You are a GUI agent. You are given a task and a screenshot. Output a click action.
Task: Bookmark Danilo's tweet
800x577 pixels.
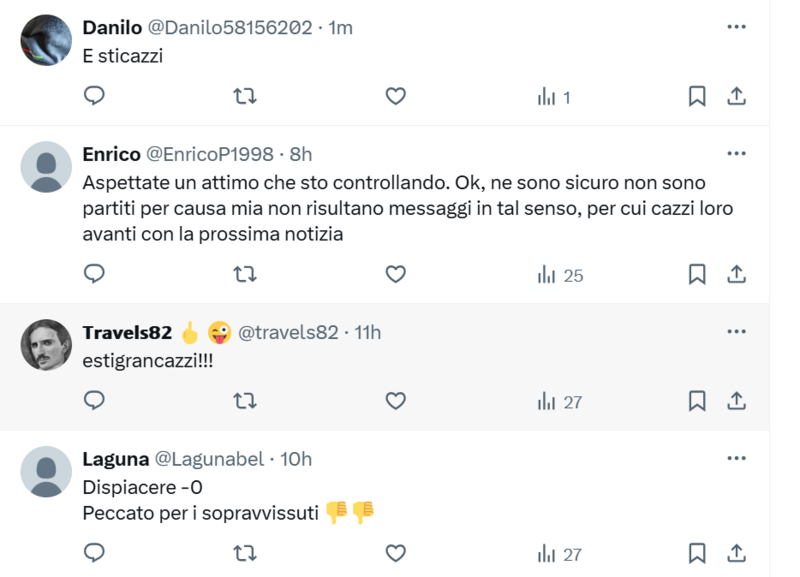(697, 97)
